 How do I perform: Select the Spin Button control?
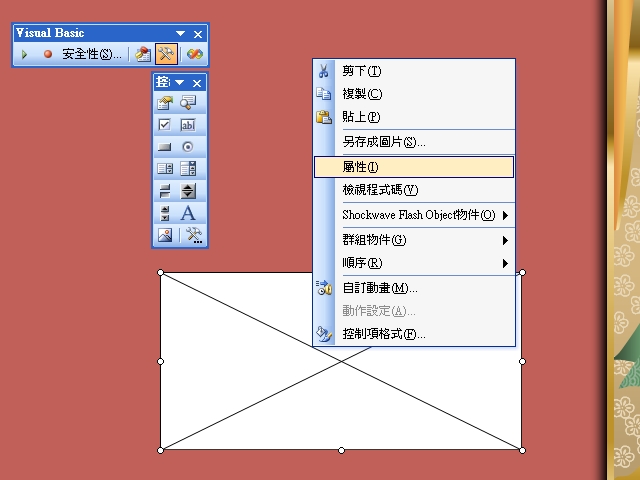click(x=188, y=191)
